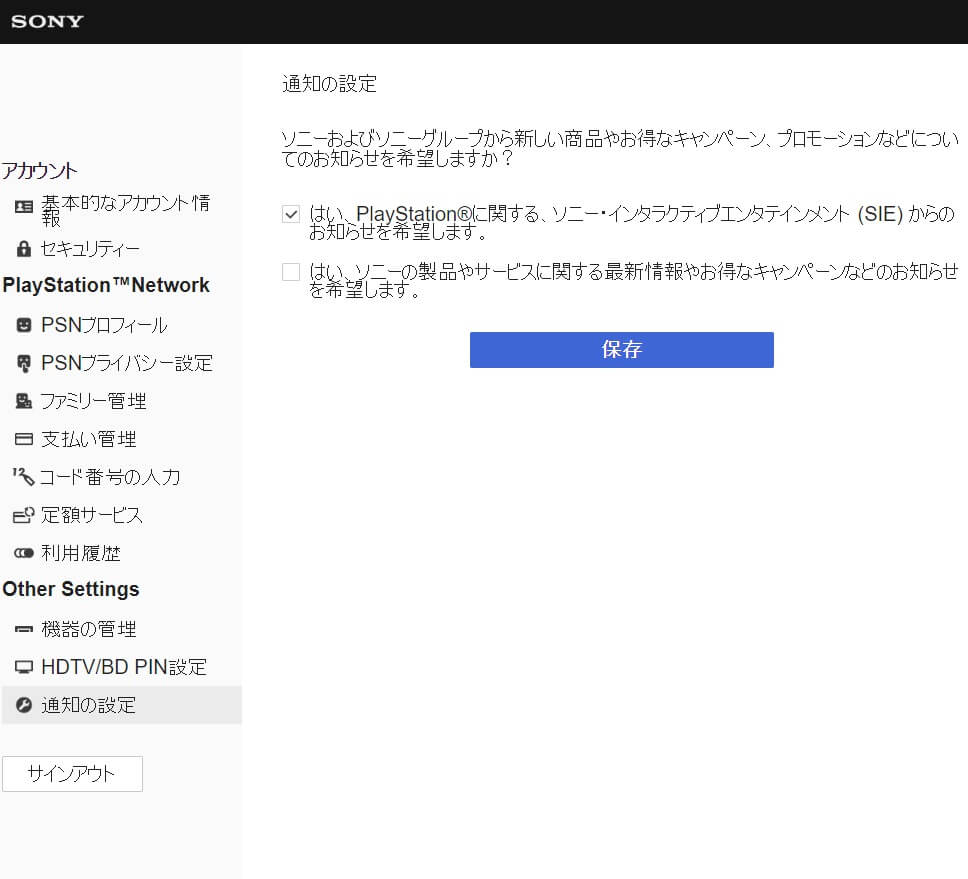The width and height of the screenshot is (968, 879).
Task: Click the SONY logo in header
Action: [47, 22]
